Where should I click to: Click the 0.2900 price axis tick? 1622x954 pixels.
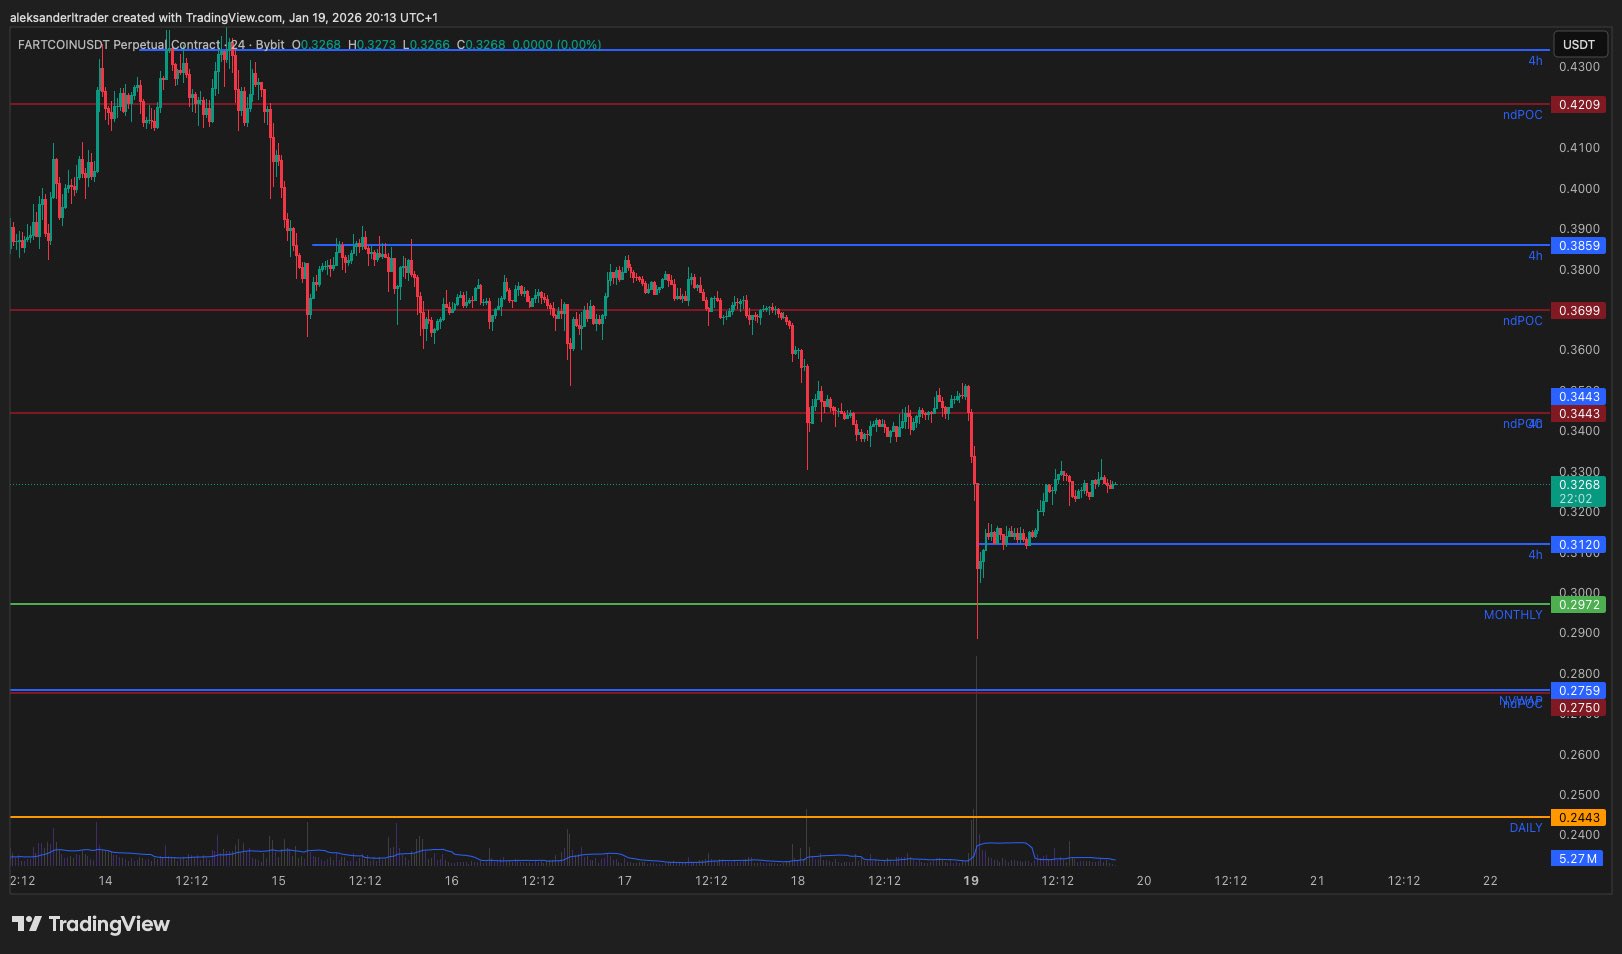1579,633
